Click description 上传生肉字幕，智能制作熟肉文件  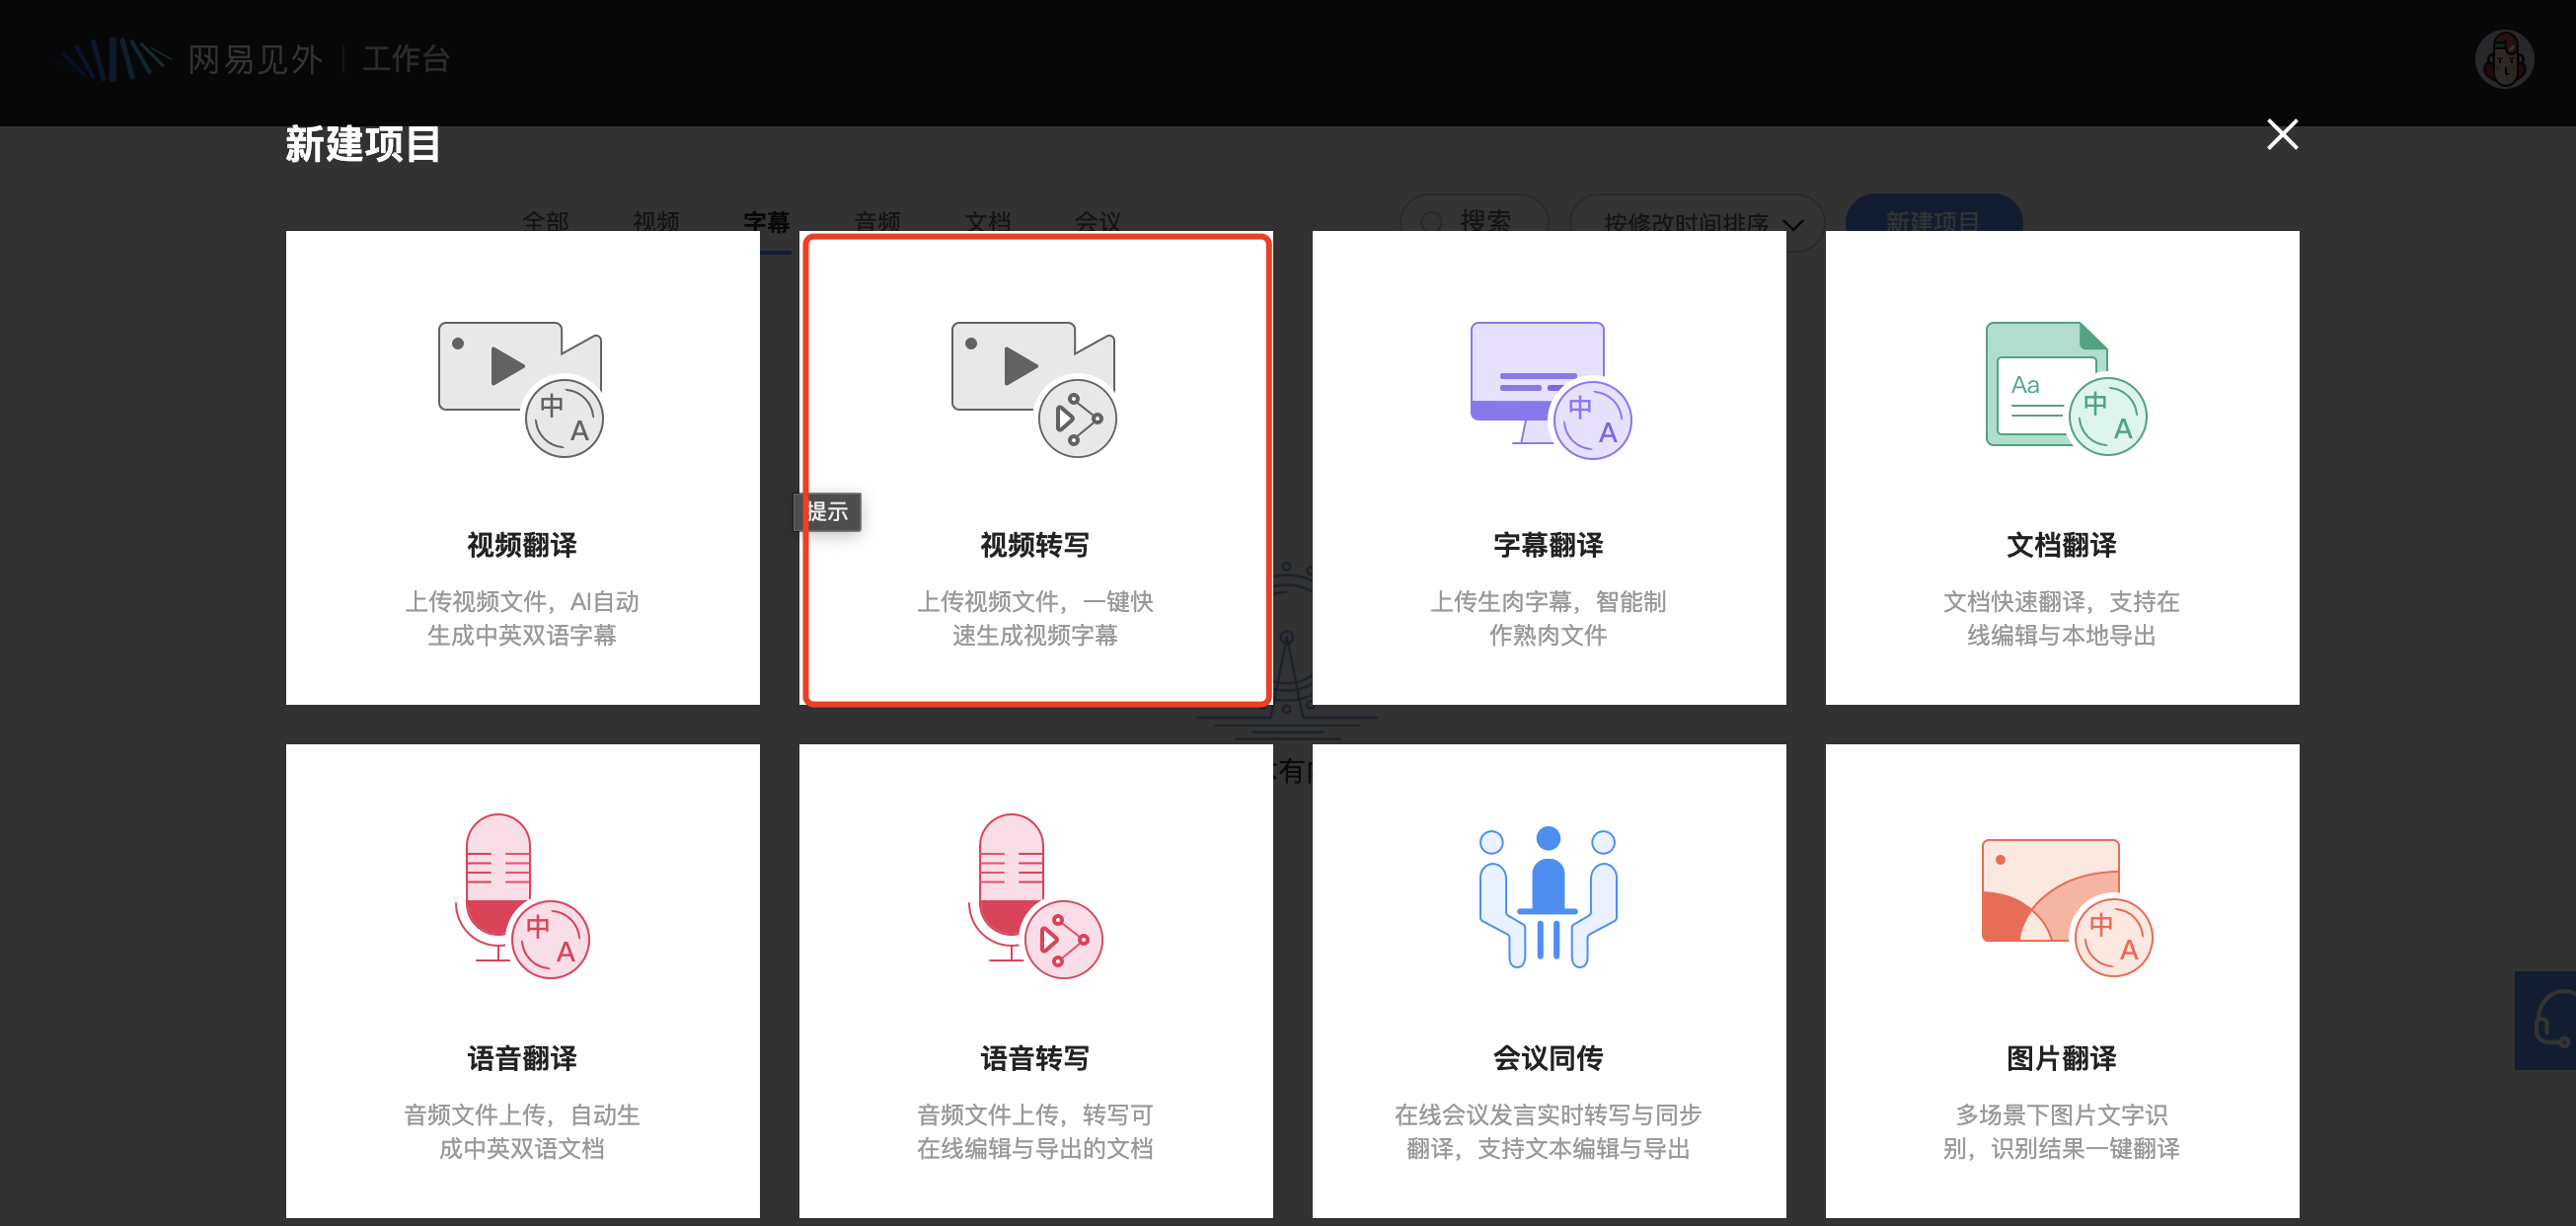pyautogui.click(x=1548, y=618)
